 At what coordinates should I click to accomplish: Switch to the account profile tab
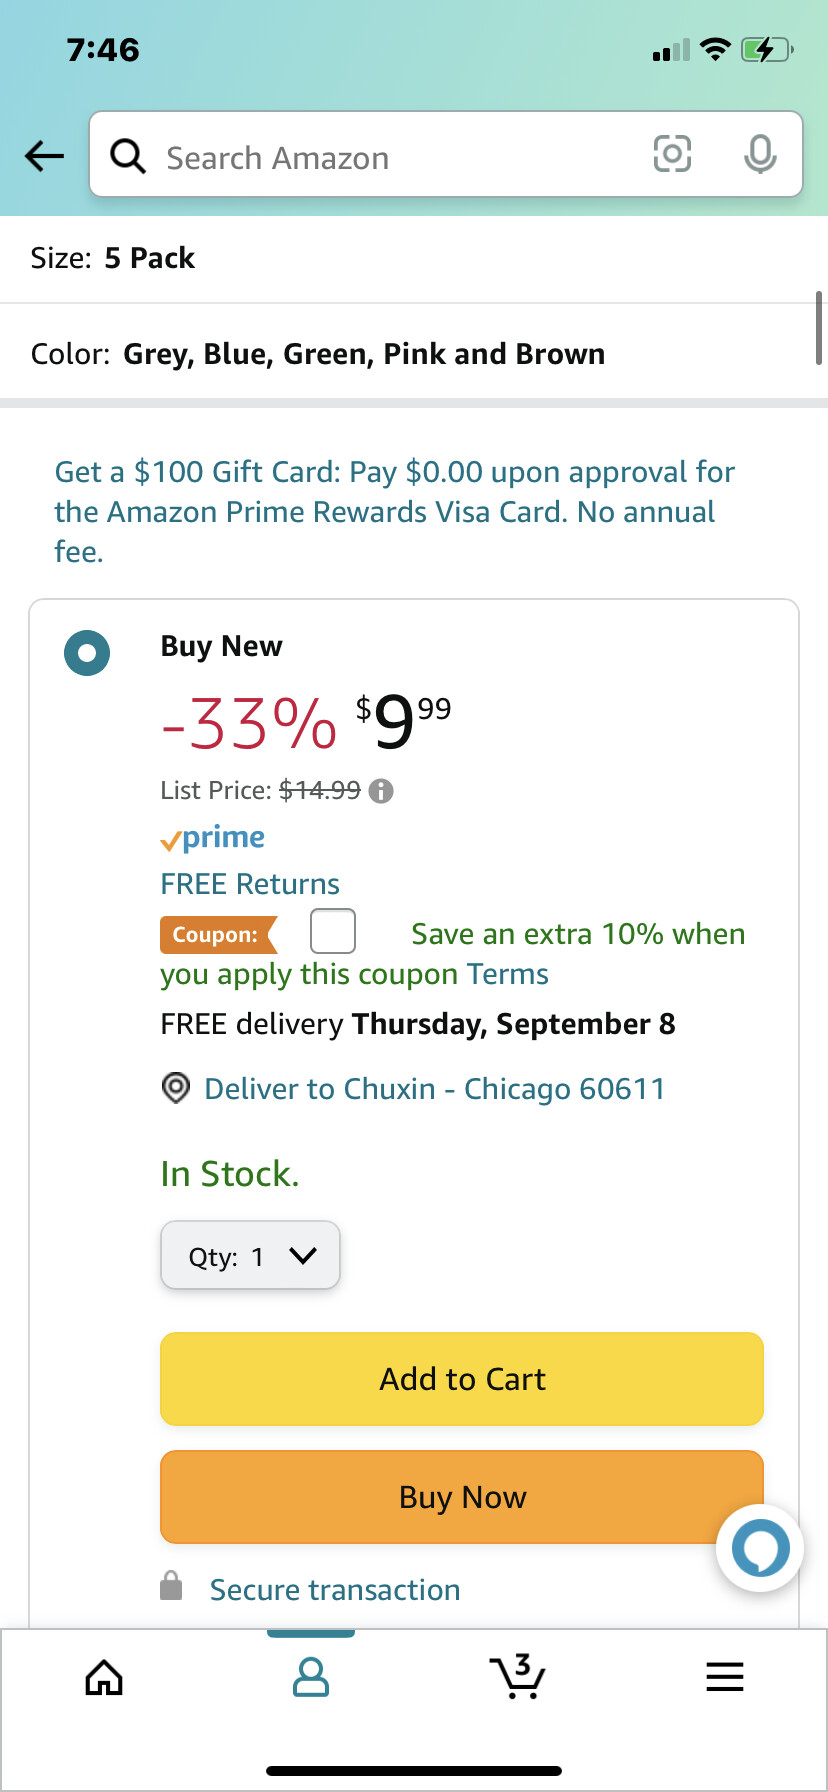311,1677
